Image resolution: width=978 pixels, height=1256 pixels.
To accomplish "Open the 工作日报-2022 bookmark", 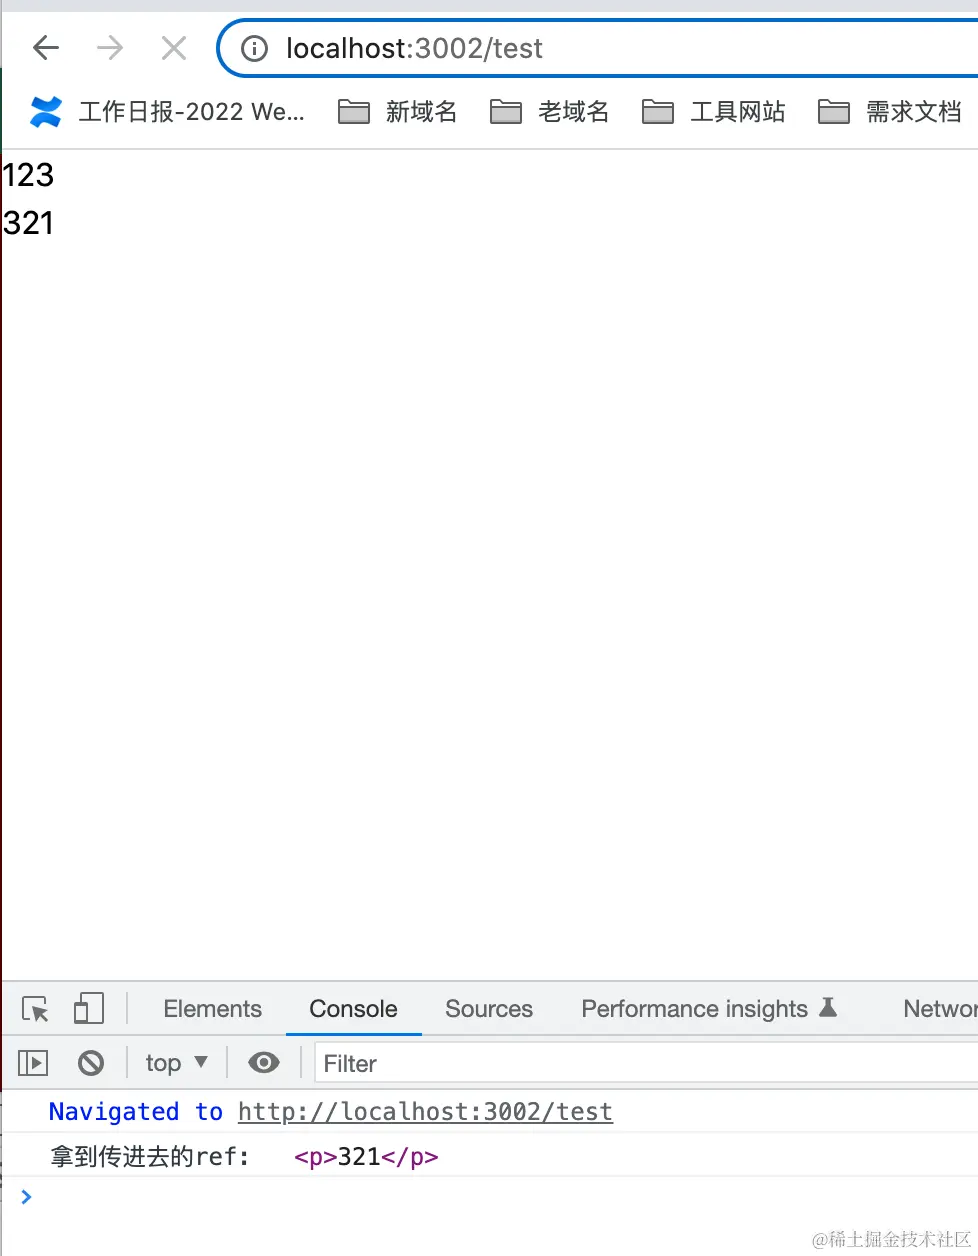I will 167,111.
